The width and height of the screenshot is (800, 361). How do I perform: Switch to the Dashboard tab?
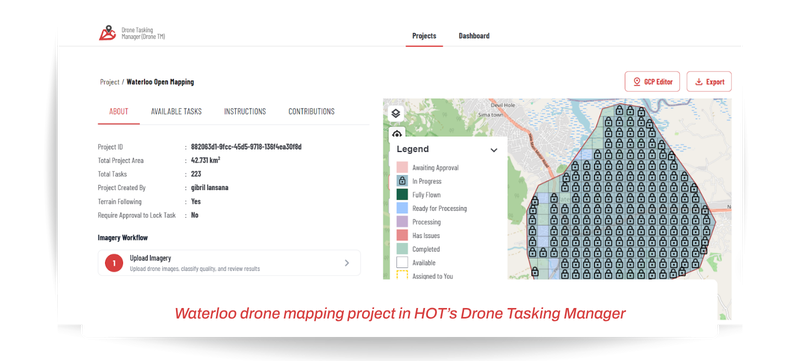pos(474,36)
